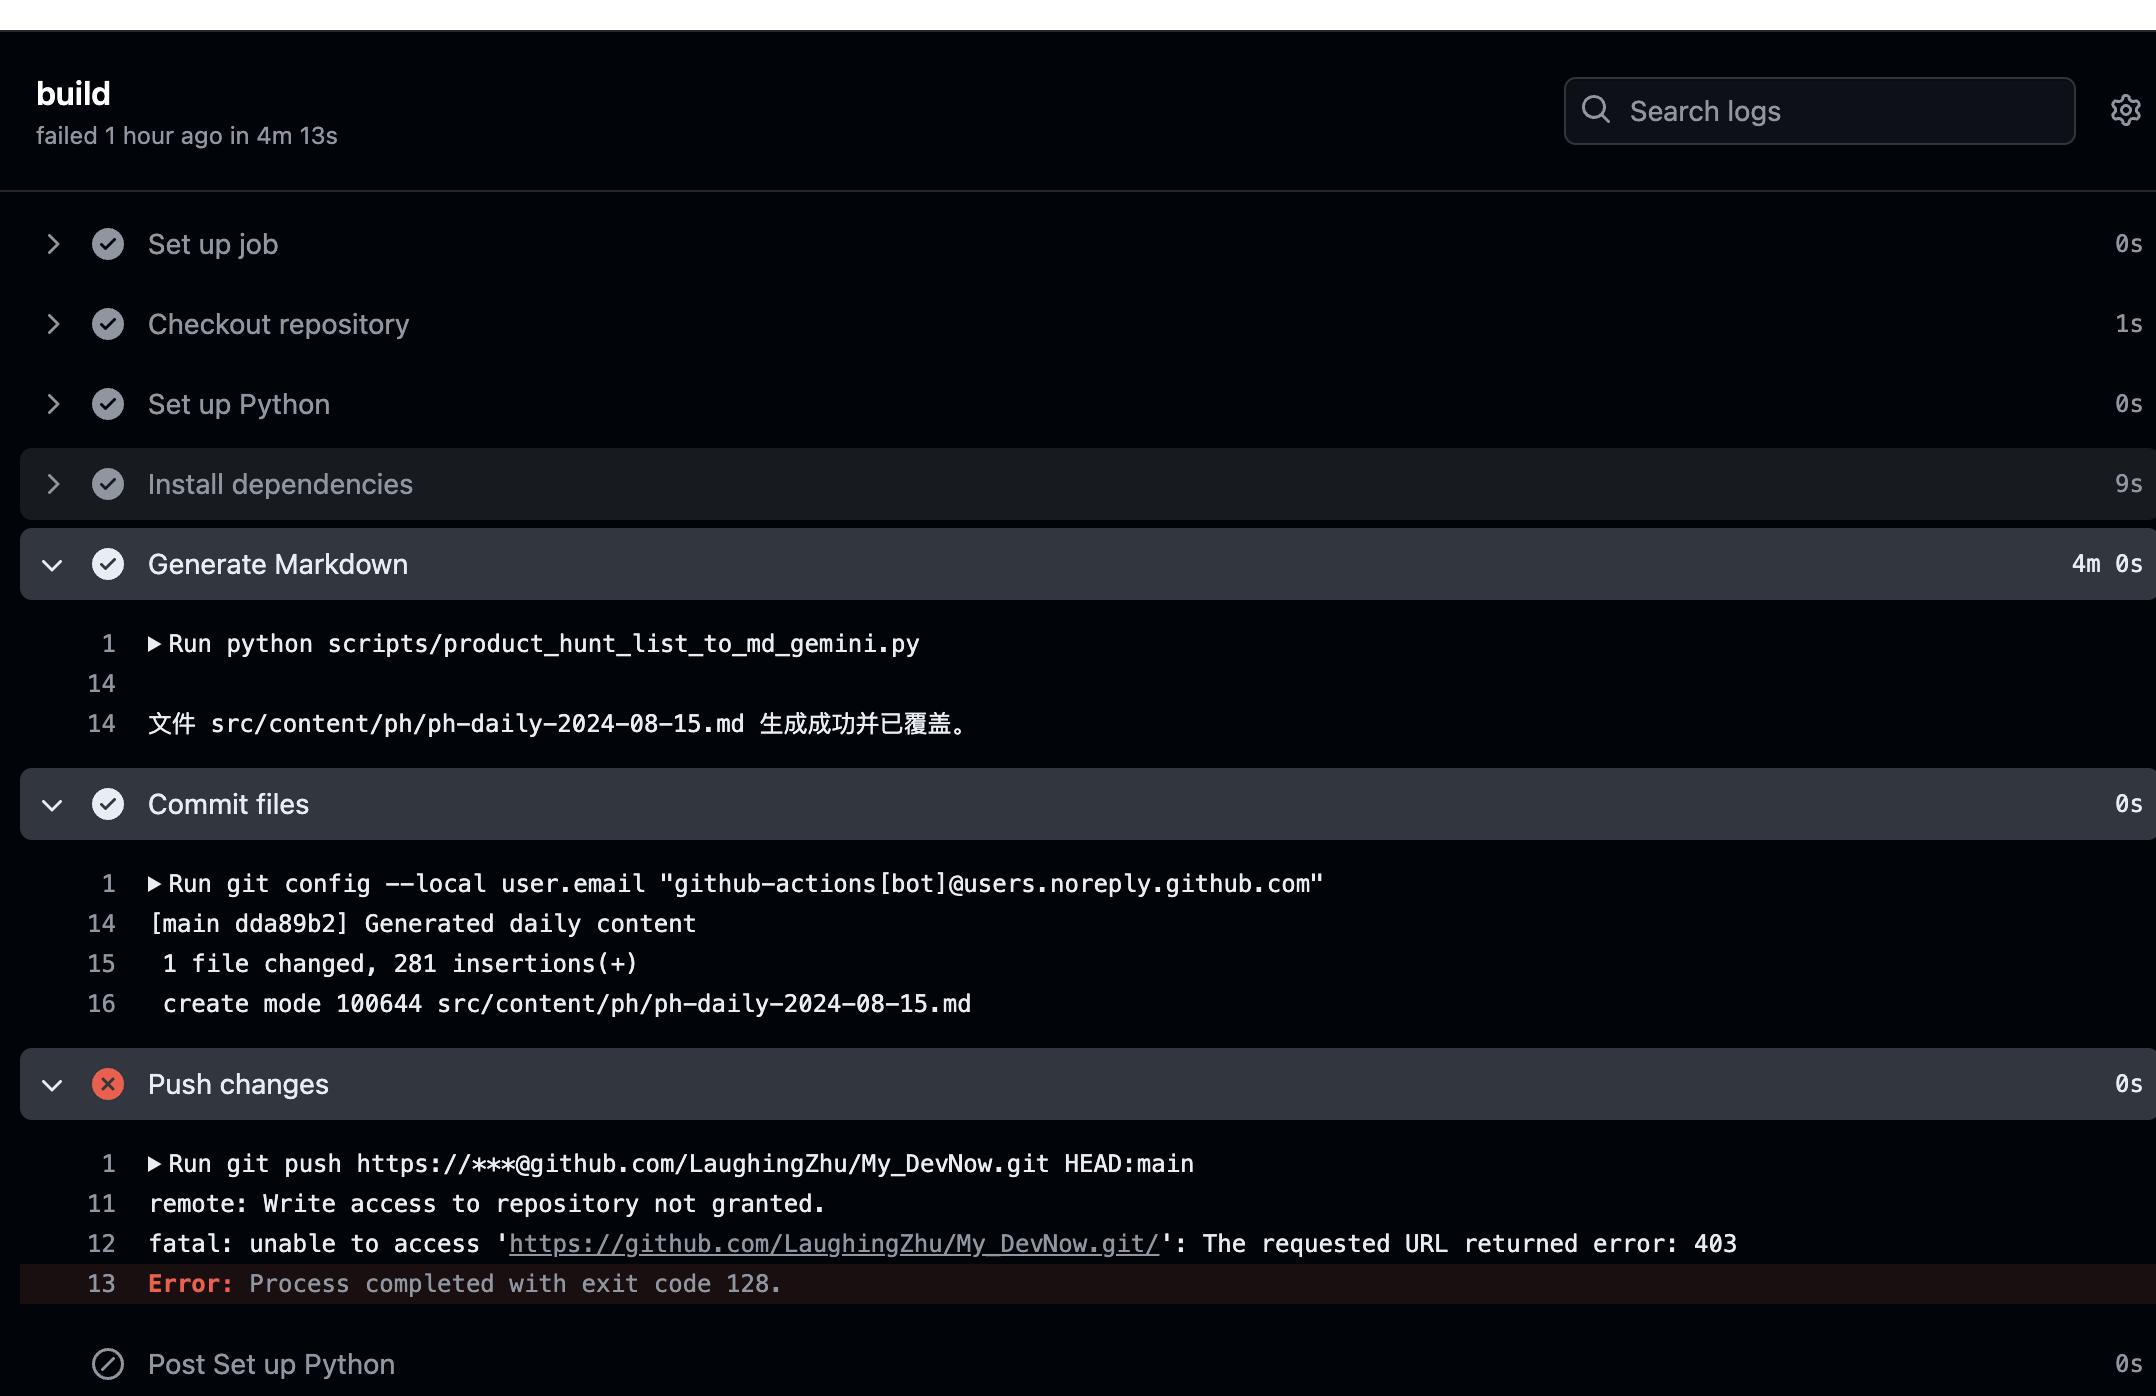Click the success checkmark beside Generate Markdown
2156x1396 pixels.
point(108,564)
